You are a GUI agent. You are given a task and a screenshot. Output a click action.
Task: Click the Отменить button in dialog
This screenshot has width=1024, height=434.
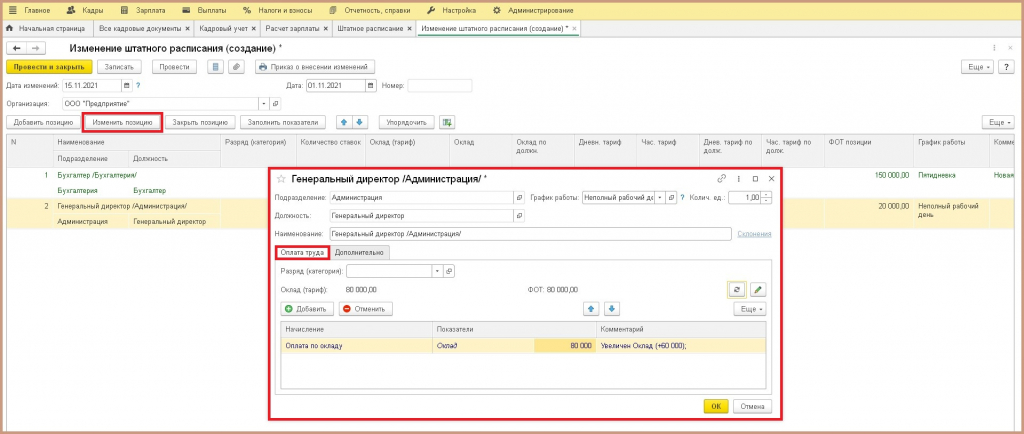tap(365, 309)
